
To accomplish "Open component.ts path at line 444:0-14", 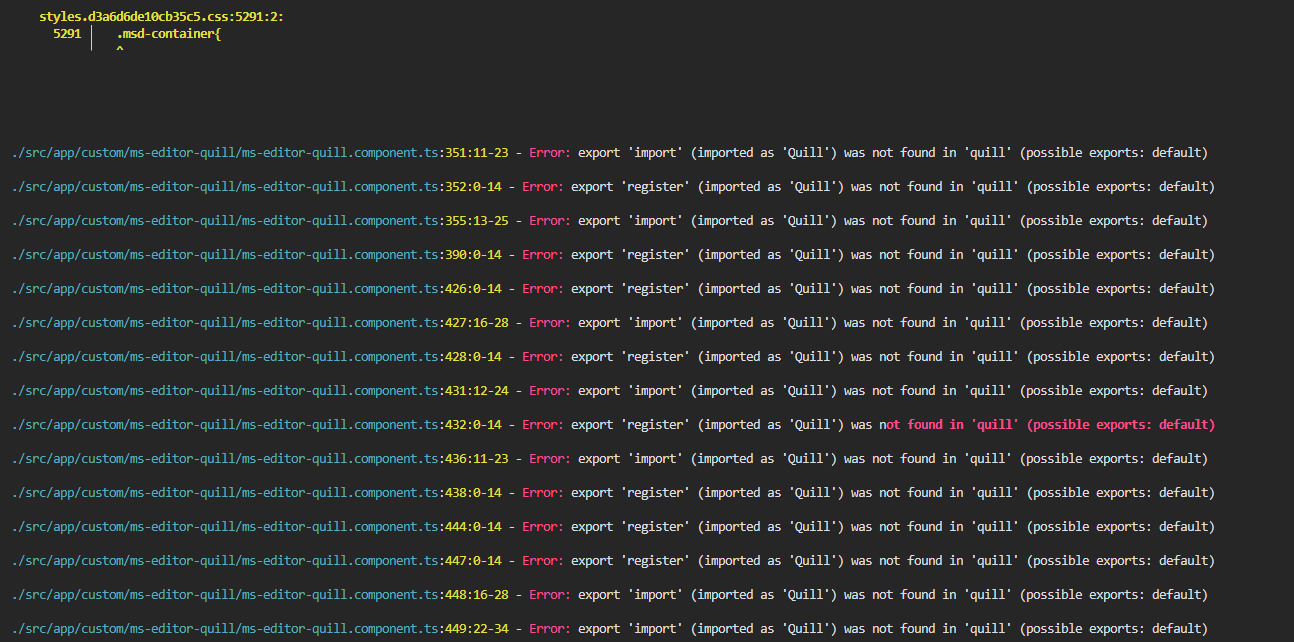I will (257, 527).
